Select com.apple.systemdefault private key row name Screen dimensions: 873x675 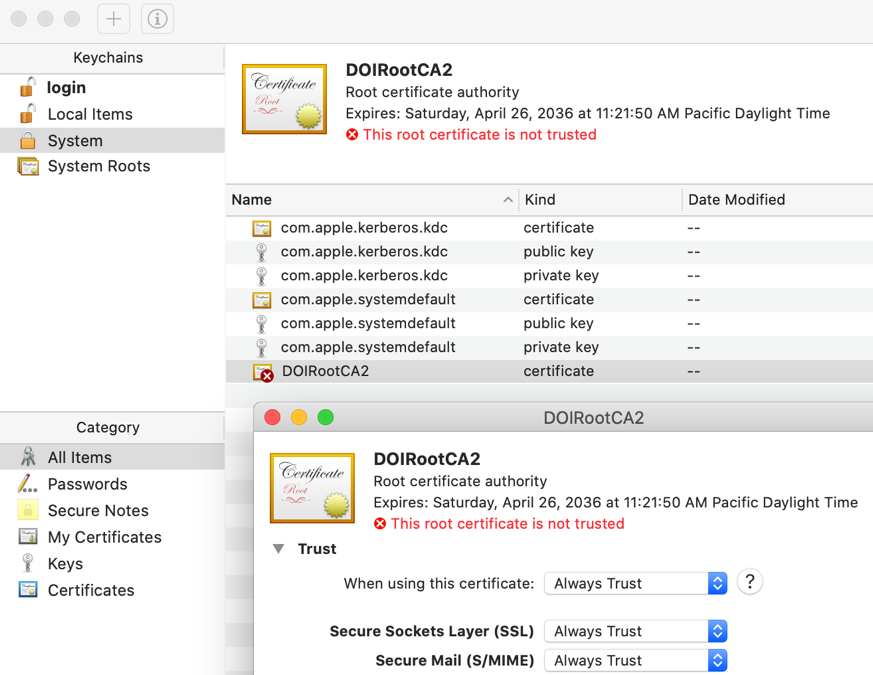[x=368, y=348]
